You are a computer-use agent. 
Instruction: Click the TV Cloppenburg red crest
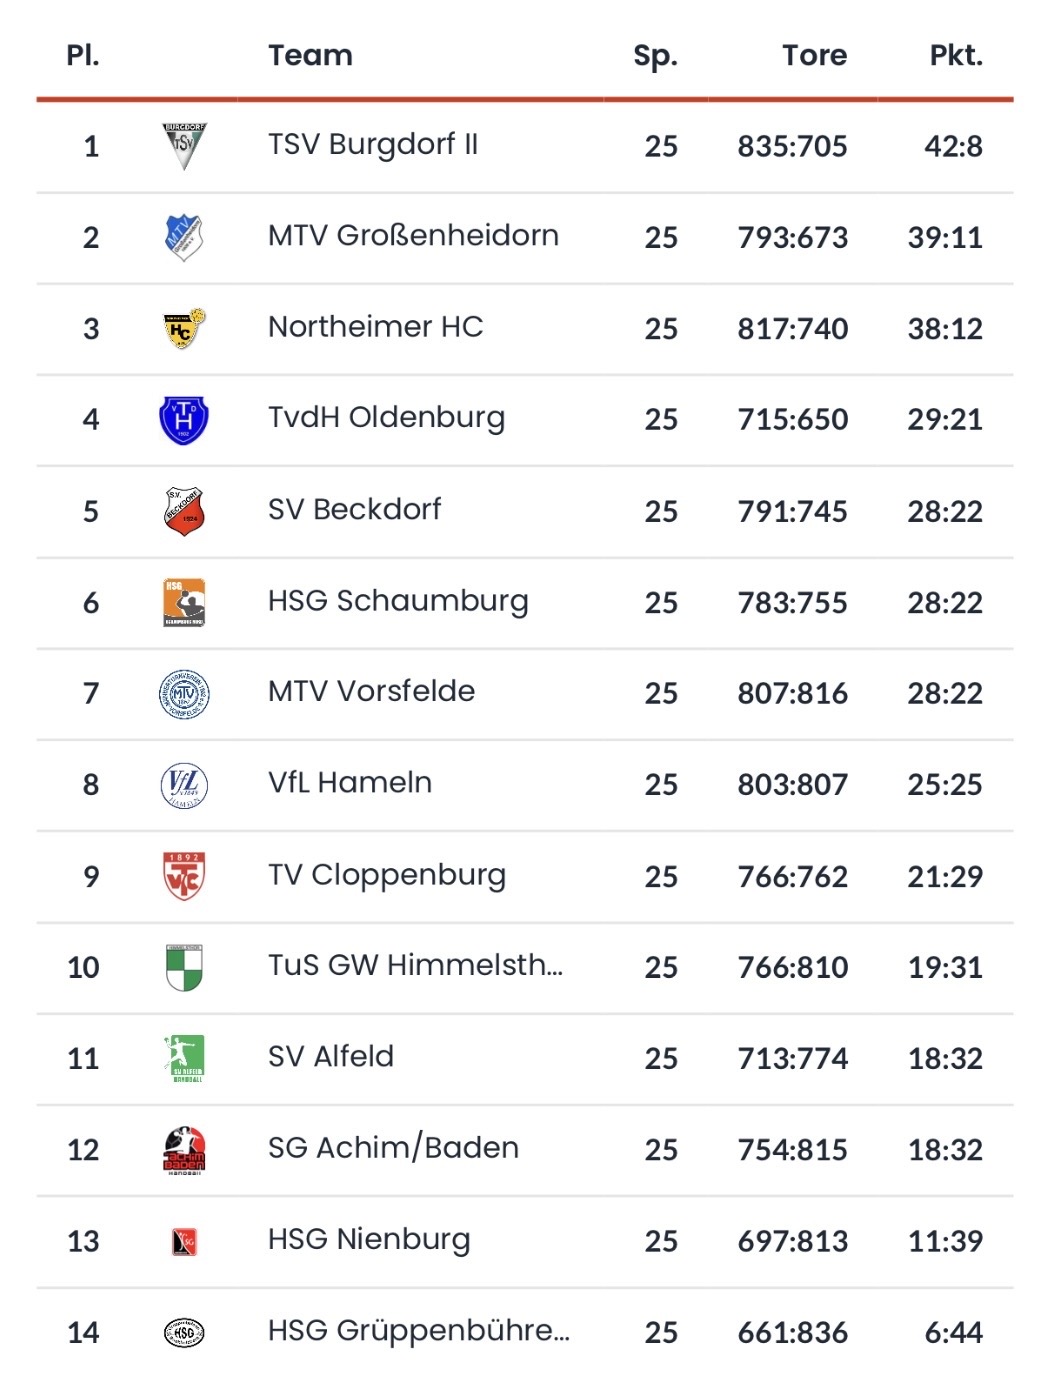pyautogui.click(x=184, y=876)
